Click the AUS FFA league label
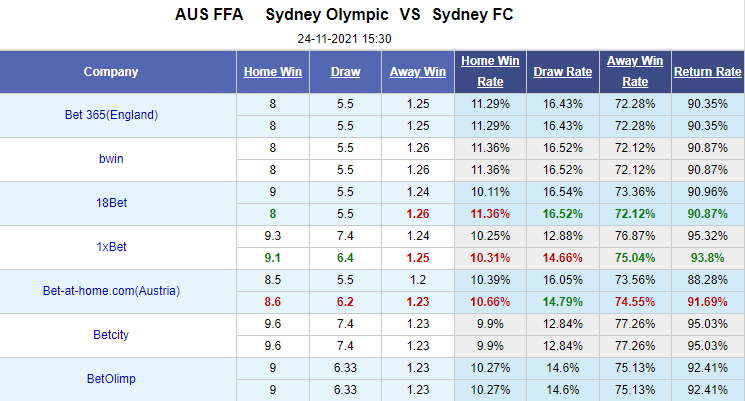The width and height of the screenshot is (745, 401). tap(209, 15)
